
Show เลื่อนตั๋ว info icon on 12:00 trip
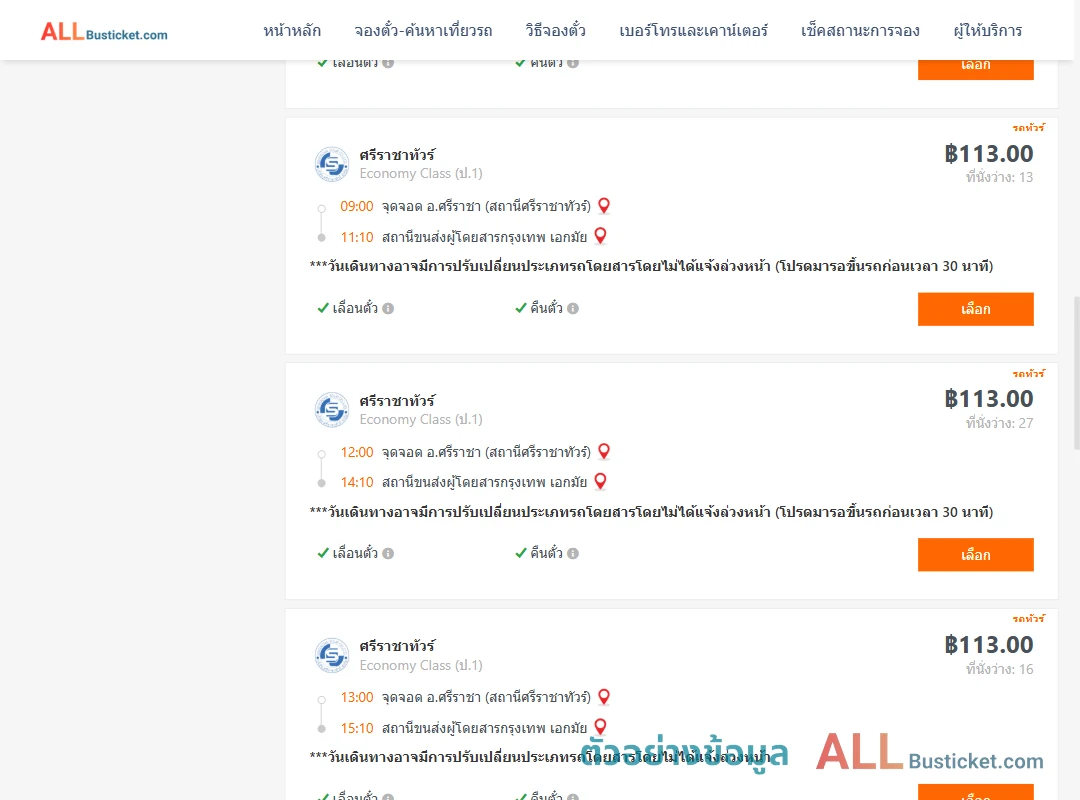[x=388, y=553]
